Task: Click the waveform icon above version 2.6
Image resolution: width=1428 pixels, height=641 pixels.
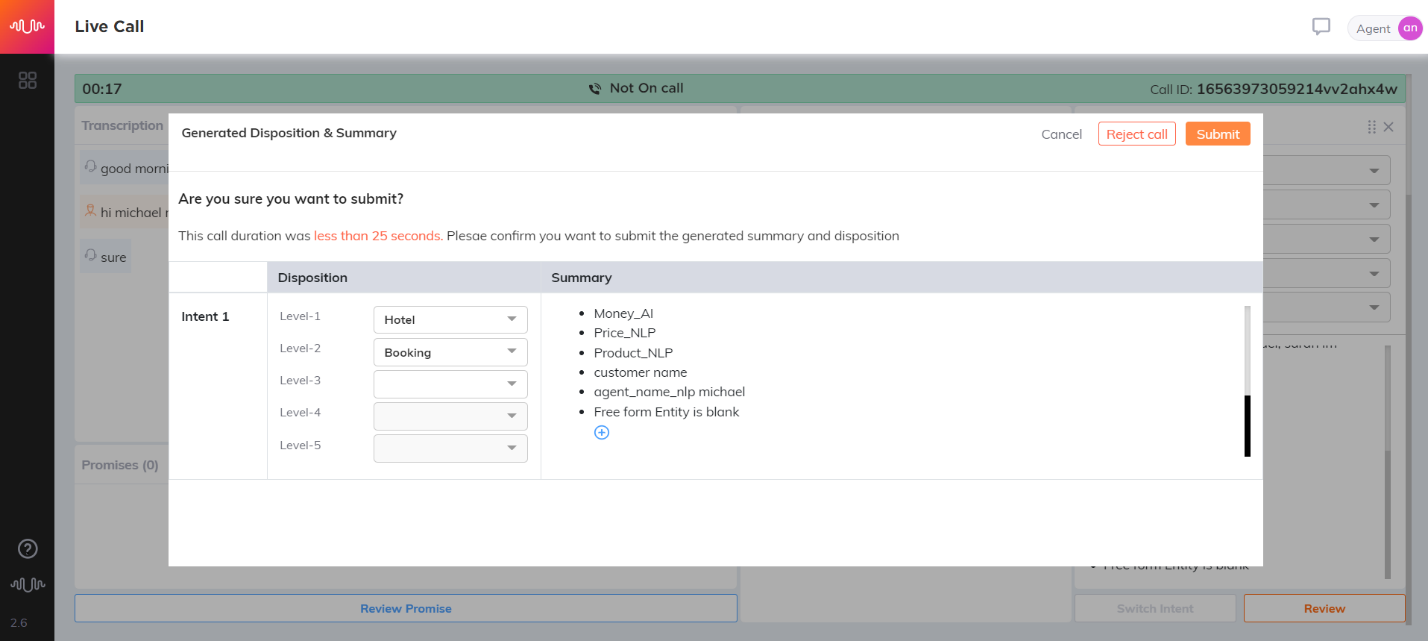Action: (x=28, y=584)
